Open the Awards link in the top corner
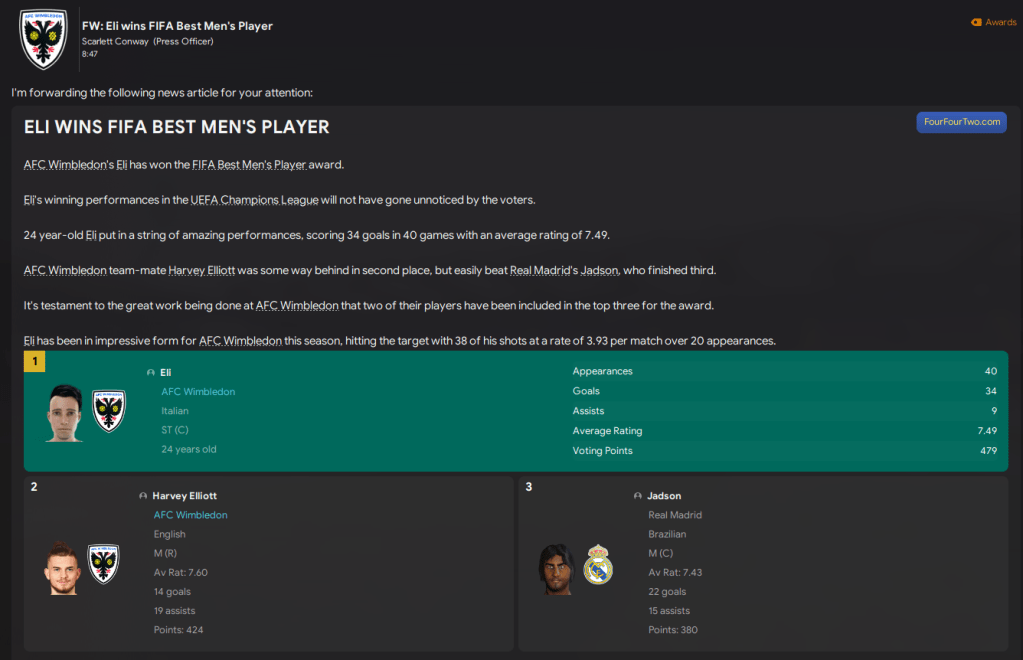1023x660 pixels. tap(1000, 22)
